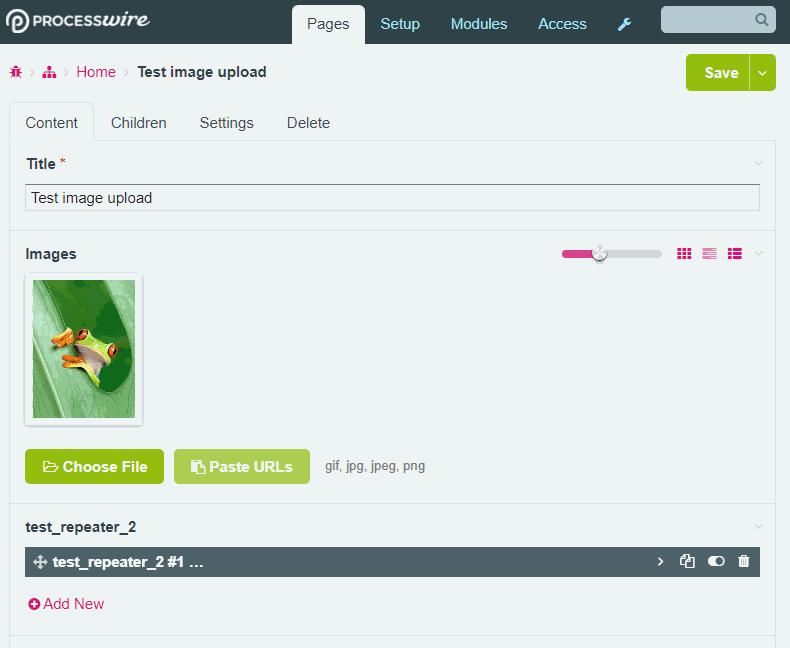Click the top search input box
Screen dimensions: 790x648
tap(718, 20)
